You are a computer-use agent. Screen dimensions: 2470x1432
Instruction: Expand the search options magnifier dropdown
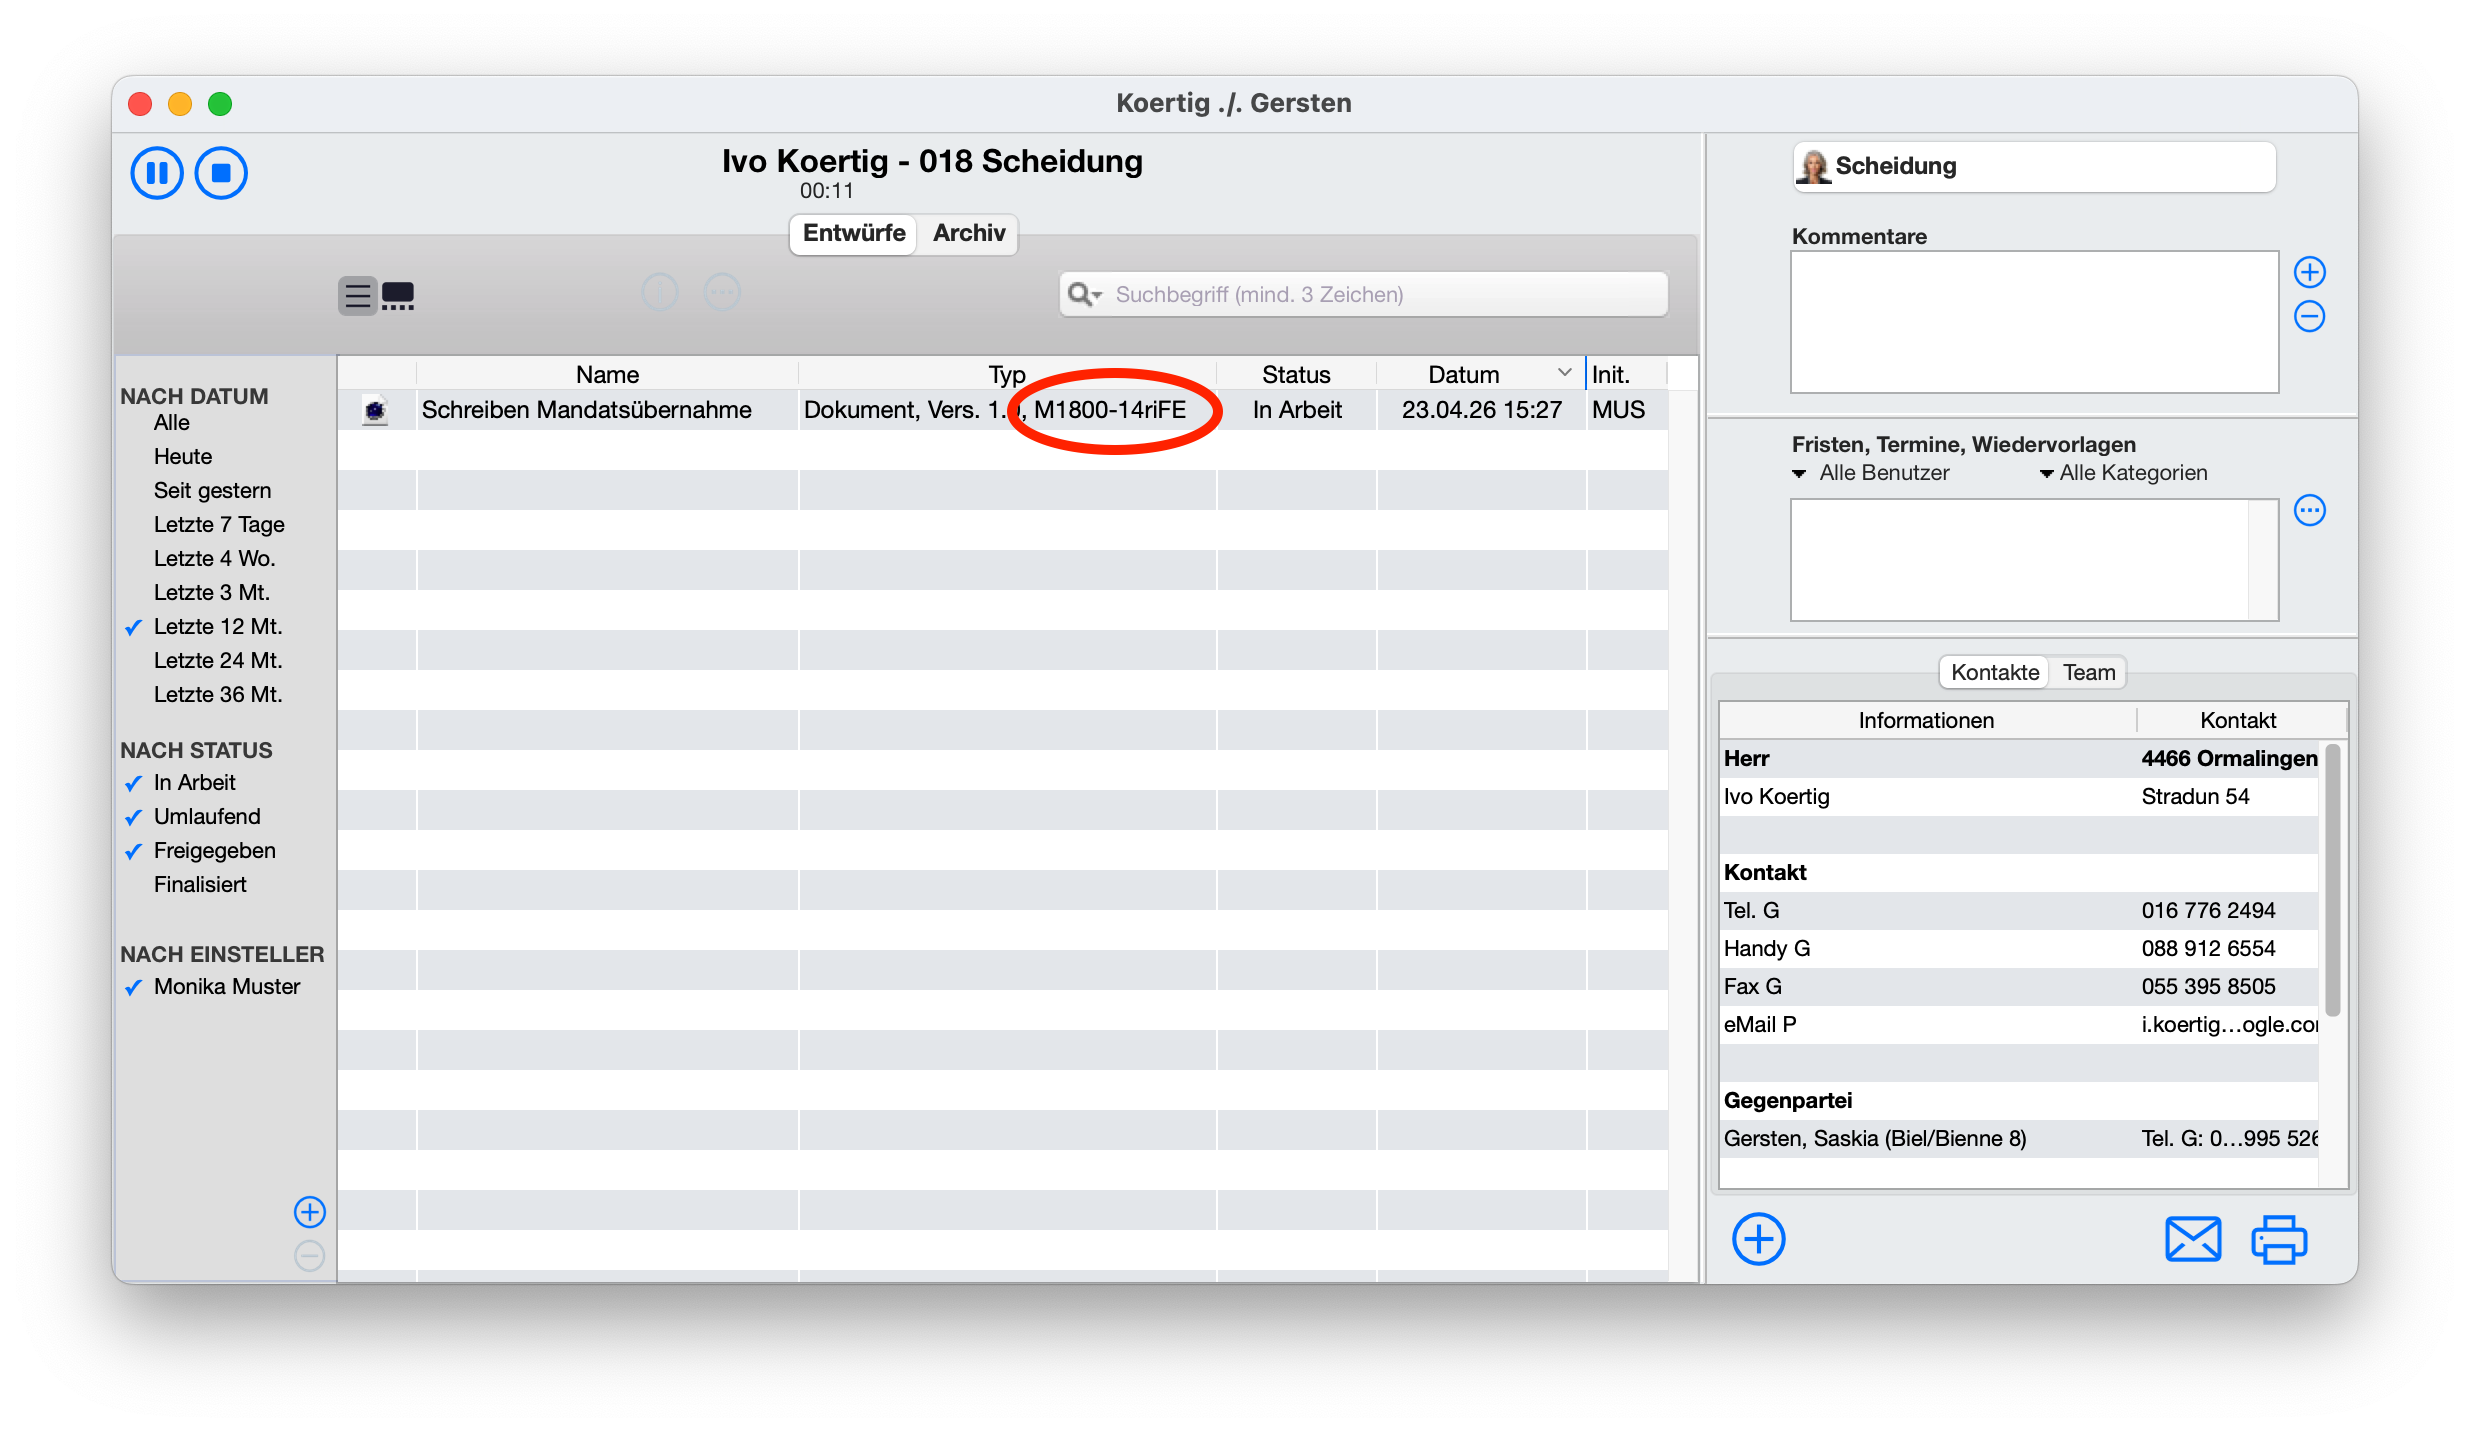pos(1084,295)
